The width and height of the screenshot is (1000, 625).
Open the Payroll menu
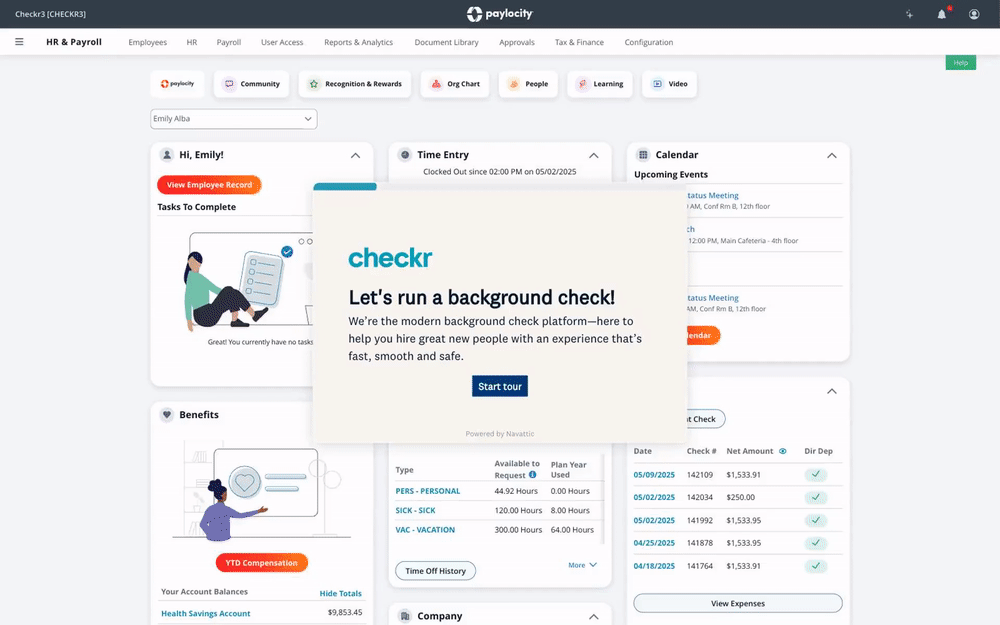228,42
